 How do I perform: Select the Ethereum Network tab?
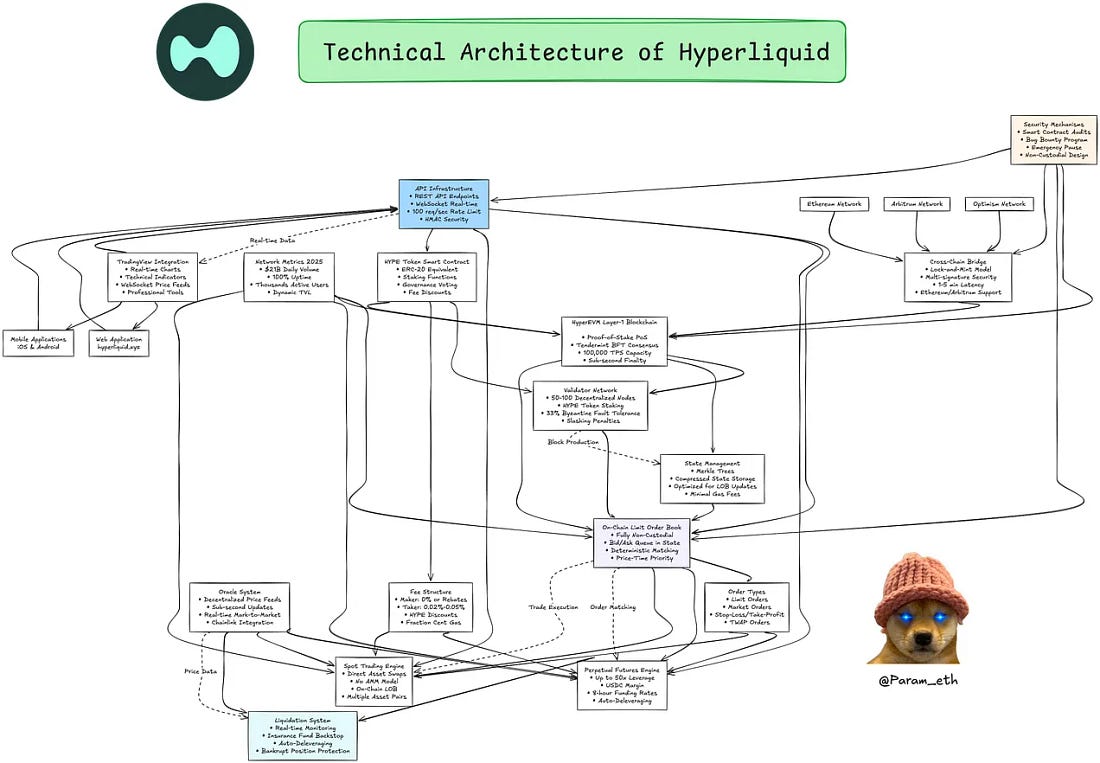[833, 203]
